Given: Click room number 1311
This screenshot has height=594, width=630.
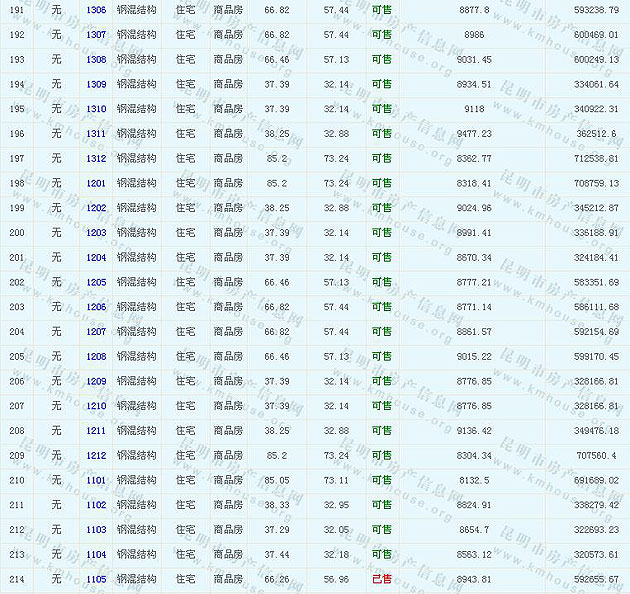Looking at the screenshot, I should coord(96,133).
